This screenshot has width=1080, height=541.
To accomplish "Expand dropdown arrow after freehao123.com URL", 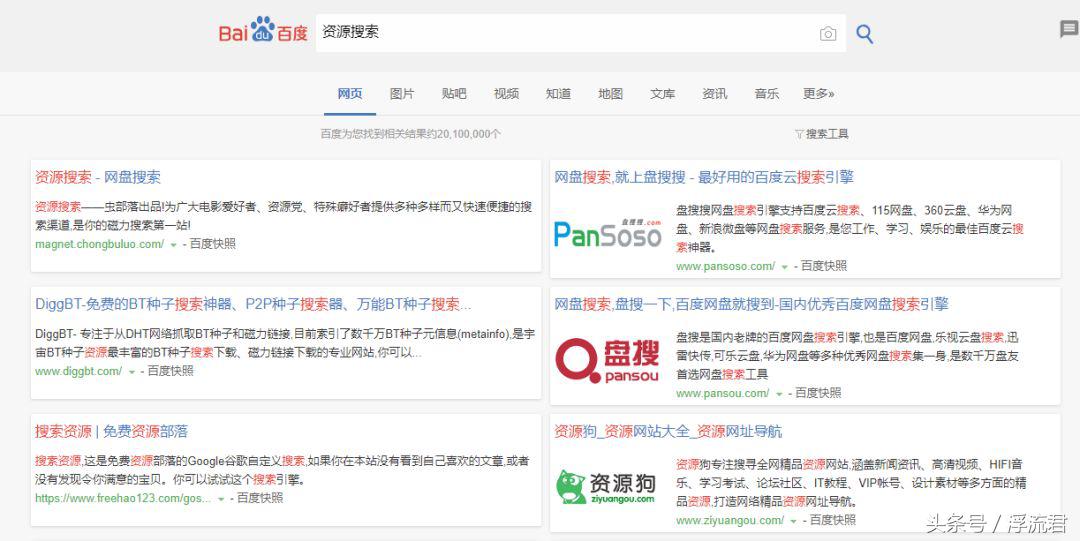I will point(221,499).
